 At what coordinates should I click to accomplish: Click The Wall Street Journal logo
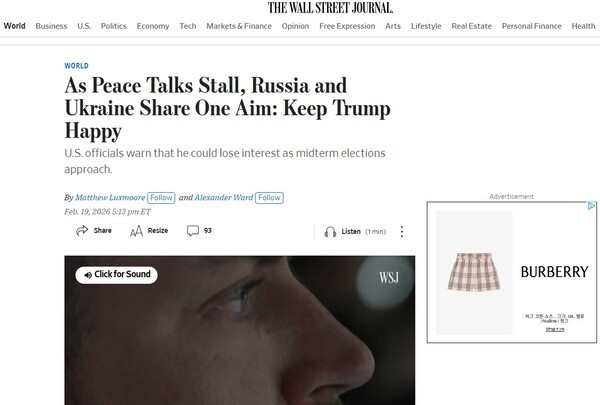pyautogui.click(x=330, y=8)
